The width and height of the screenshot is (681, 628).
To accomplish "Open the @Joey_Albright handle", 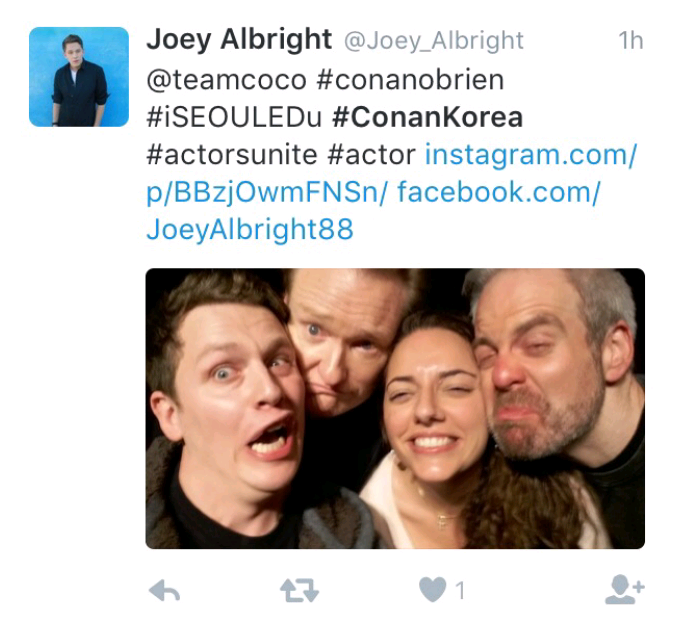I will [434, 41].
